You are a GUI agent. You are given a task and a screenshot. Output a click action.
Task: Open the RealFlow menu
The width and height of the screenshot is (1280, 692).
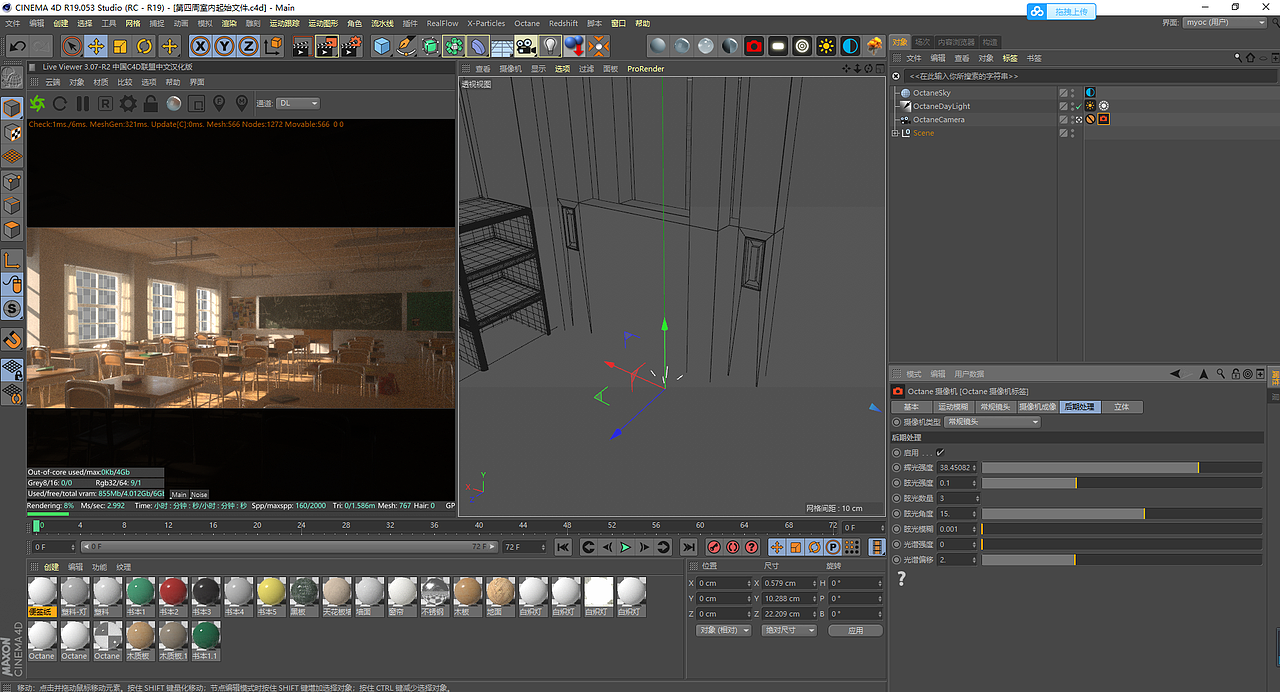coord(442,23)
